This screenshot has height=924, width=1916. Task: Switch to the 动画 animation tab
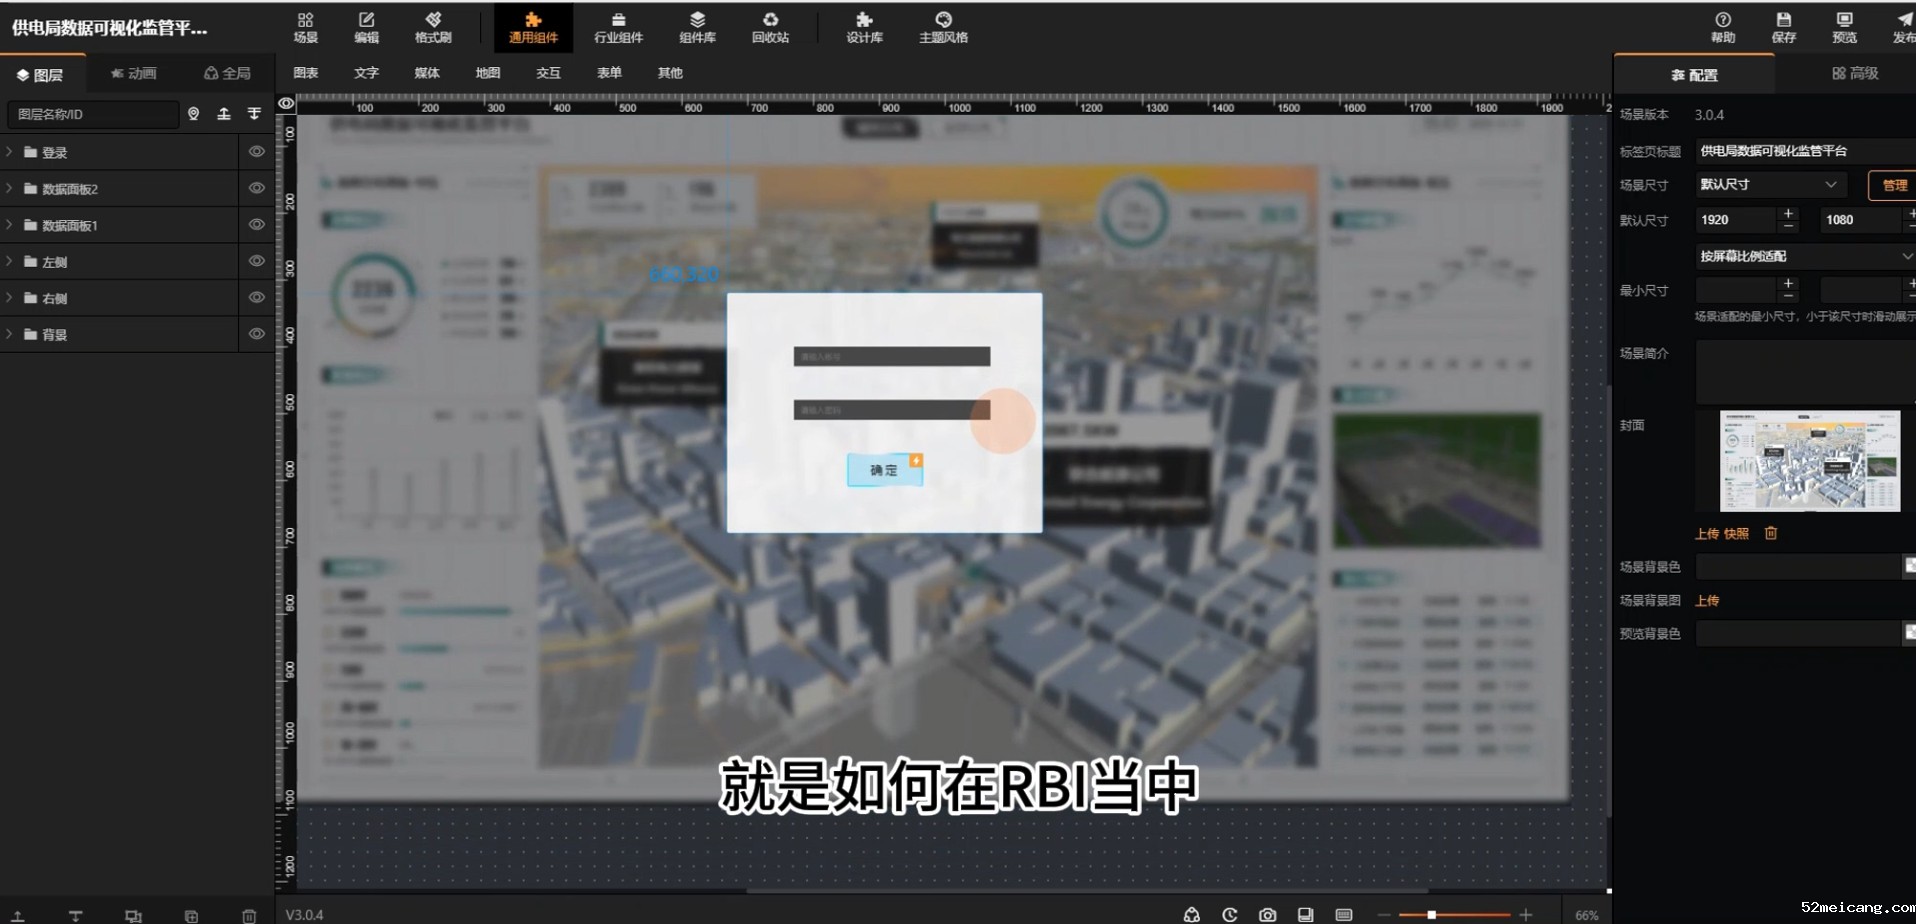point(134,73)
